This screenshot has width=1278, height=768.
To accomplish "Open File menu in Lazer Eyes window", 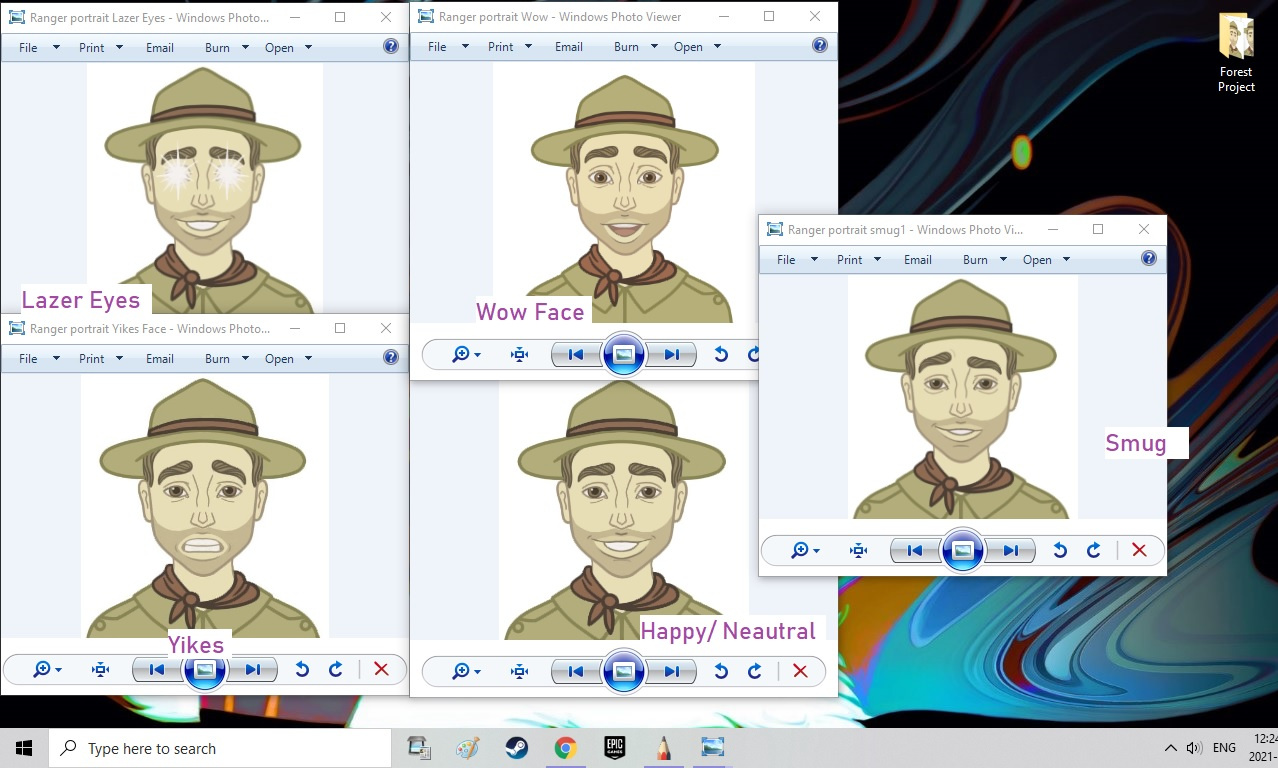I will pos(38,48).
